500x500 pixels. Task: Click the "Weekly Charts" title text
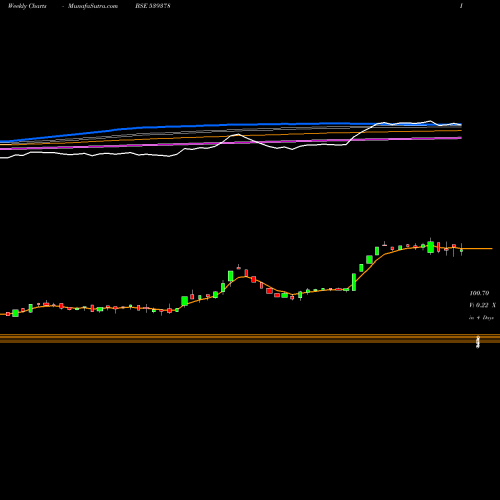(x=27, y=6)
